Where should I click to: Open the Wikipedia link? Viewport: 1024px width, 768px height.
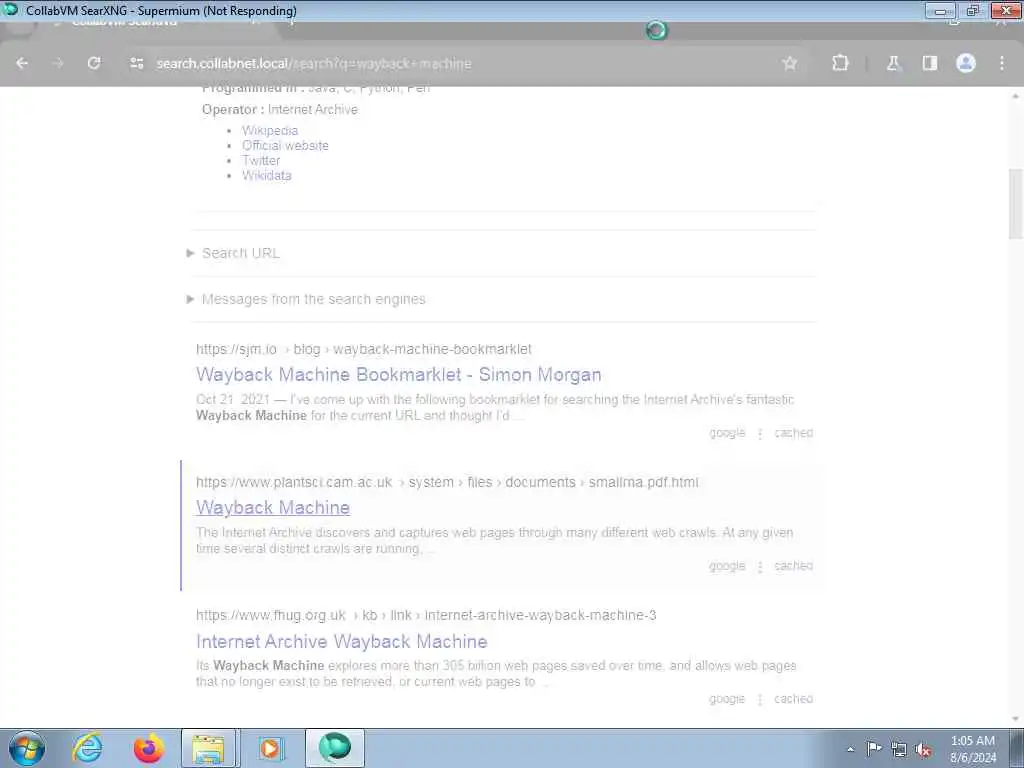270,131
